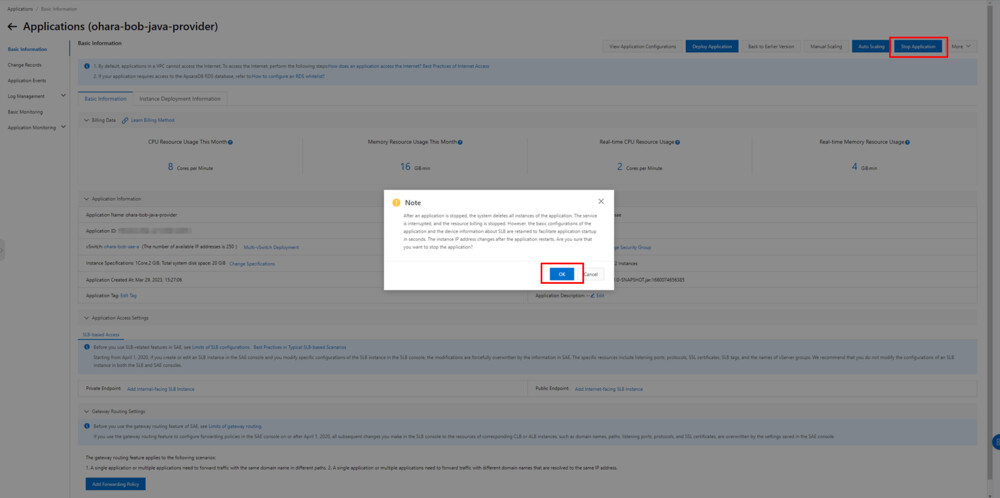
Task: Click Application Created At Mar 29, 2023 text
Action: (x=133, y=279)
